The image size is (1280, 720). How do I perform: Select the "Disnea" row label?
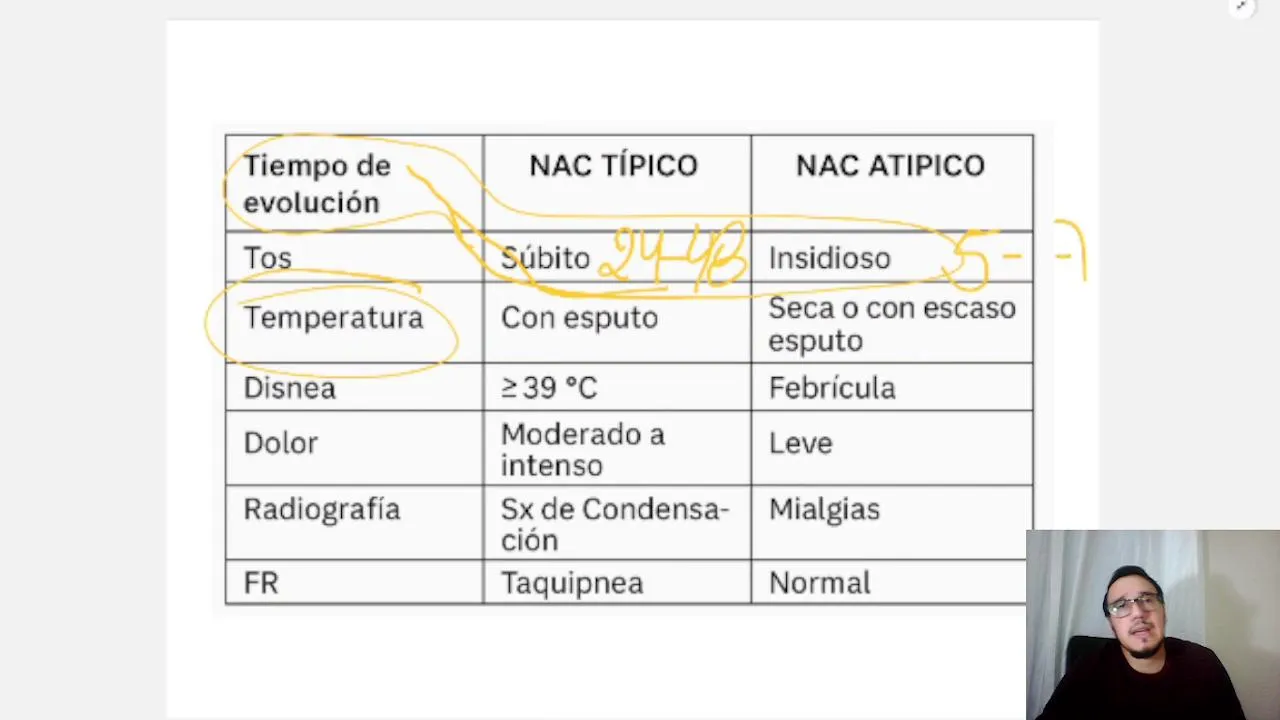pos(289,388)
